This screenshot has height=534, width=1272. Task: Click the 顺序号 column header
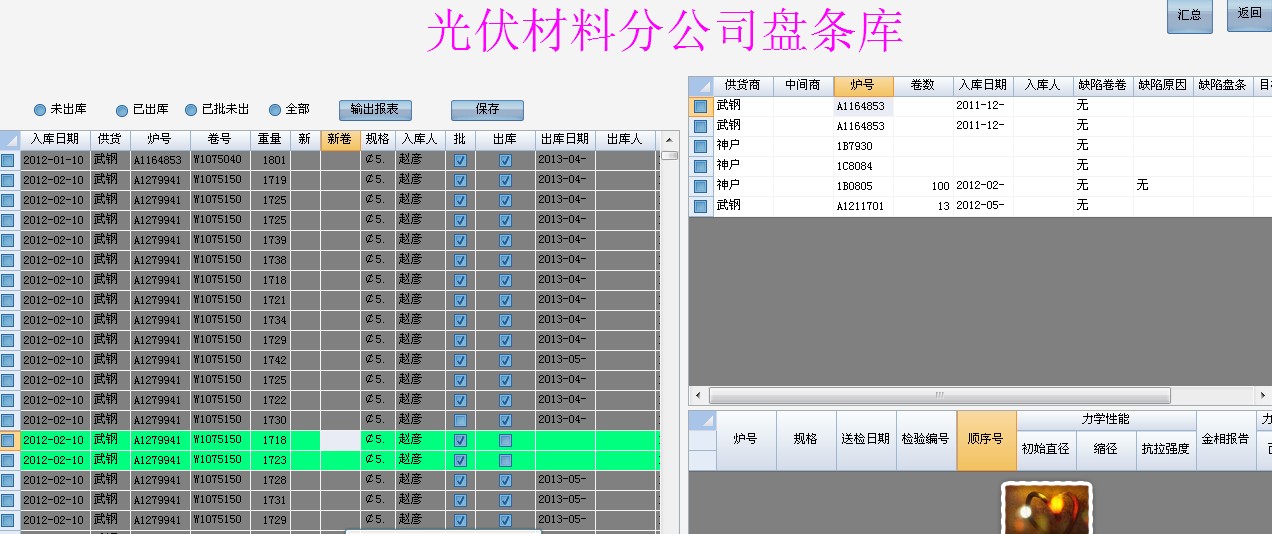(x=986, y=439)
